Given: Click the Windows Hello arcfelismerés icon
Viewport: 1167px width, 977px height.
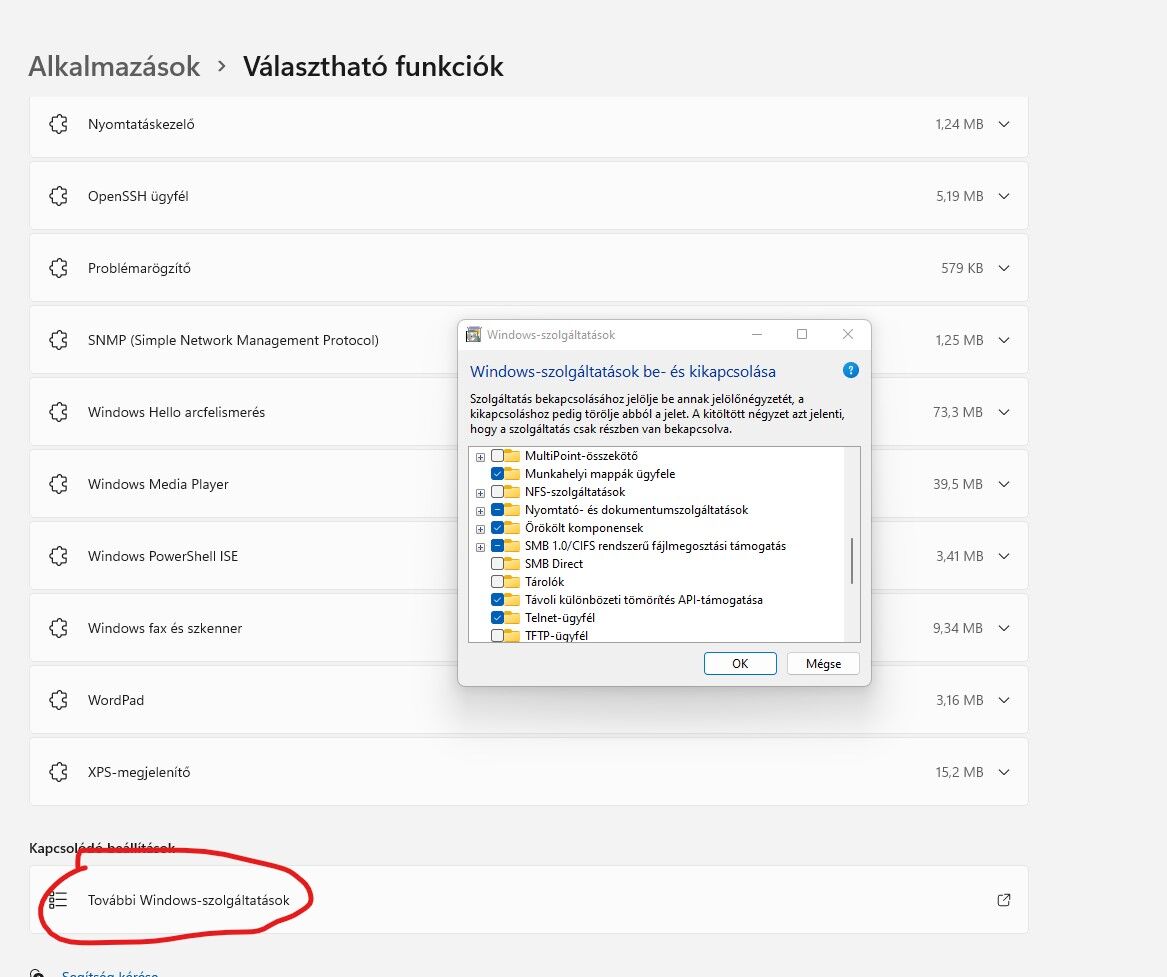Looking at the screenshot, I should click(x=58, y=412).
